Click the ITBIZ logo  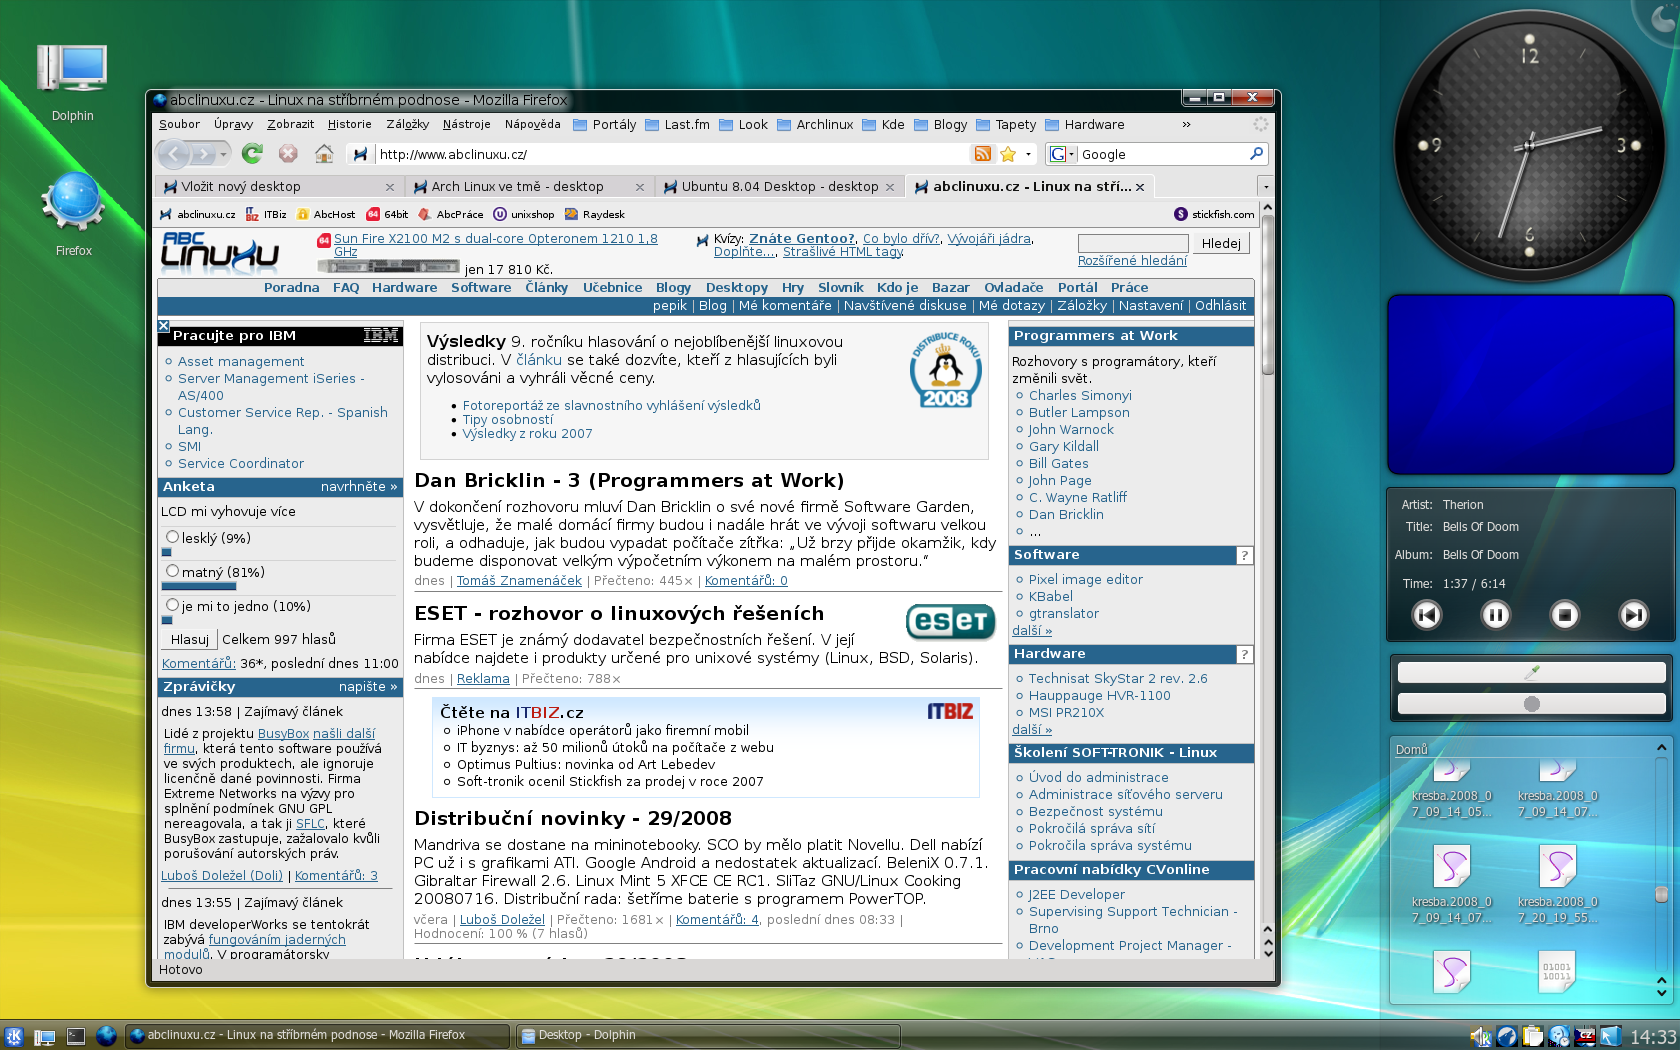[950, 712]
